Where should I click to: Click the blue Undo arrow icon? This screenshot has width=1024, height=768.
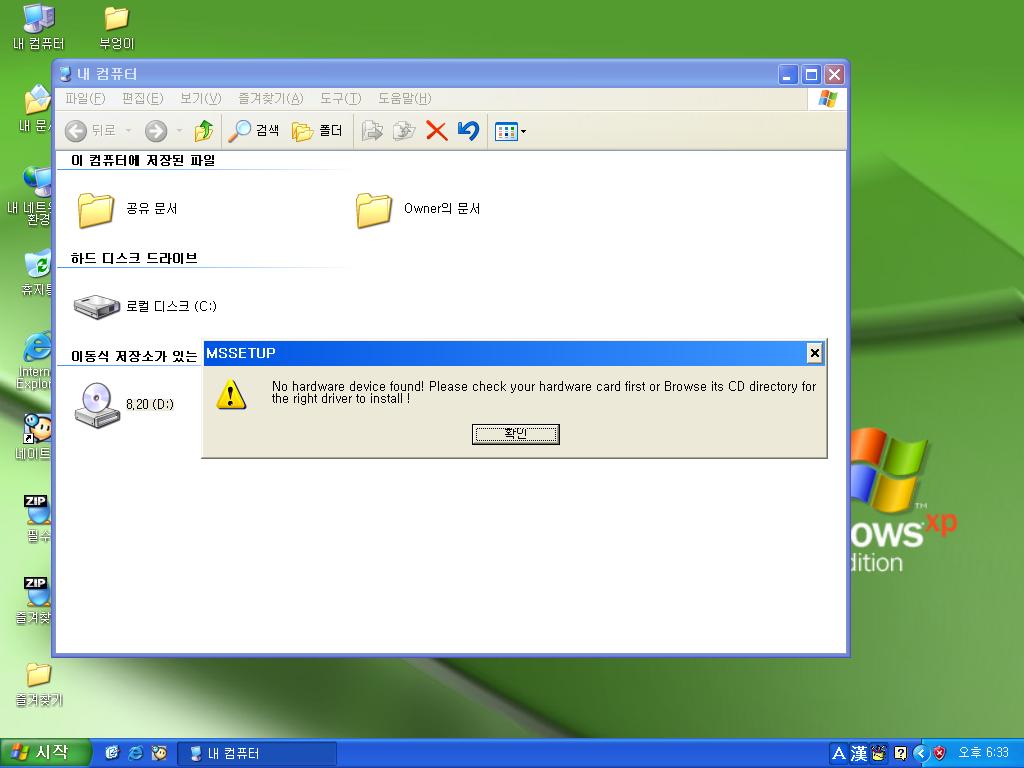pos(468,131)
